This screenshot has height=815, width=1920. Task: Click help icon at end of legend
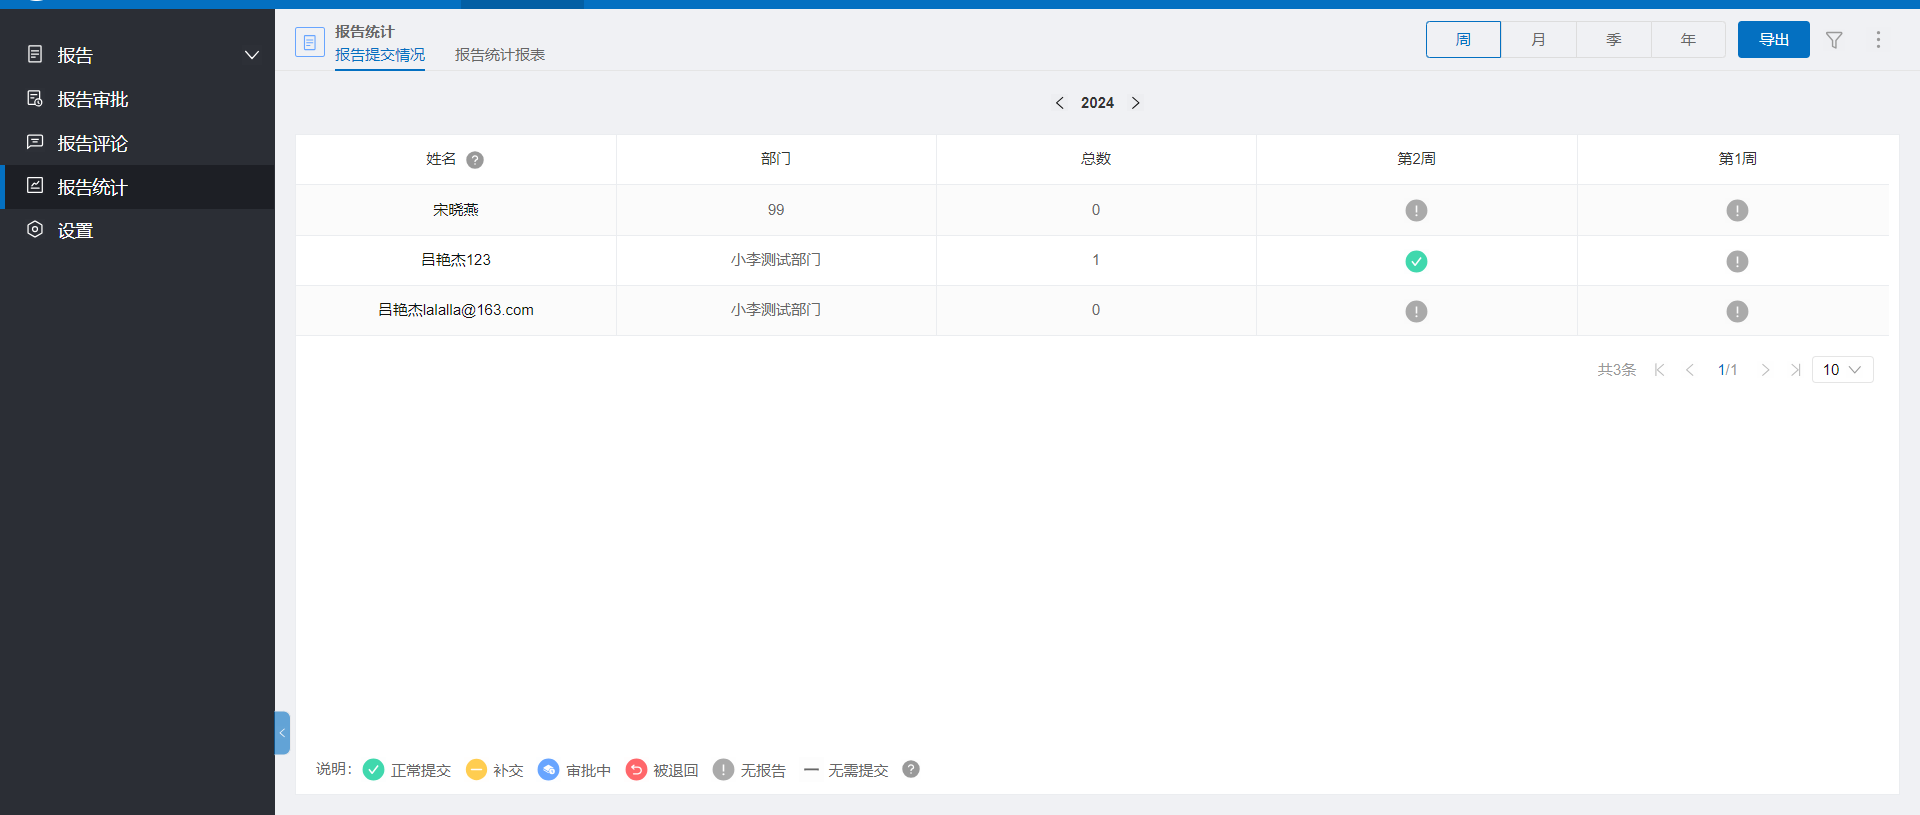click(910, 769)
